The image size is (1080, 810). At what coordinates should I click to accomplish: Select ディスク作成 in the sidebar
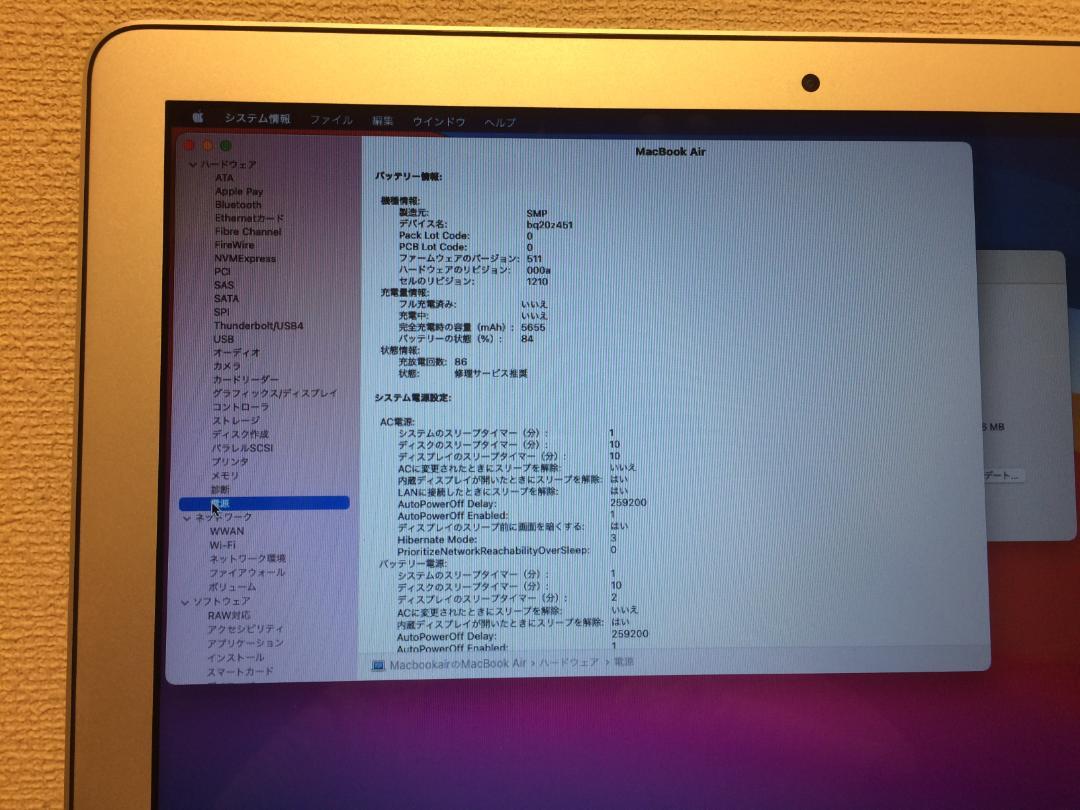240,434
